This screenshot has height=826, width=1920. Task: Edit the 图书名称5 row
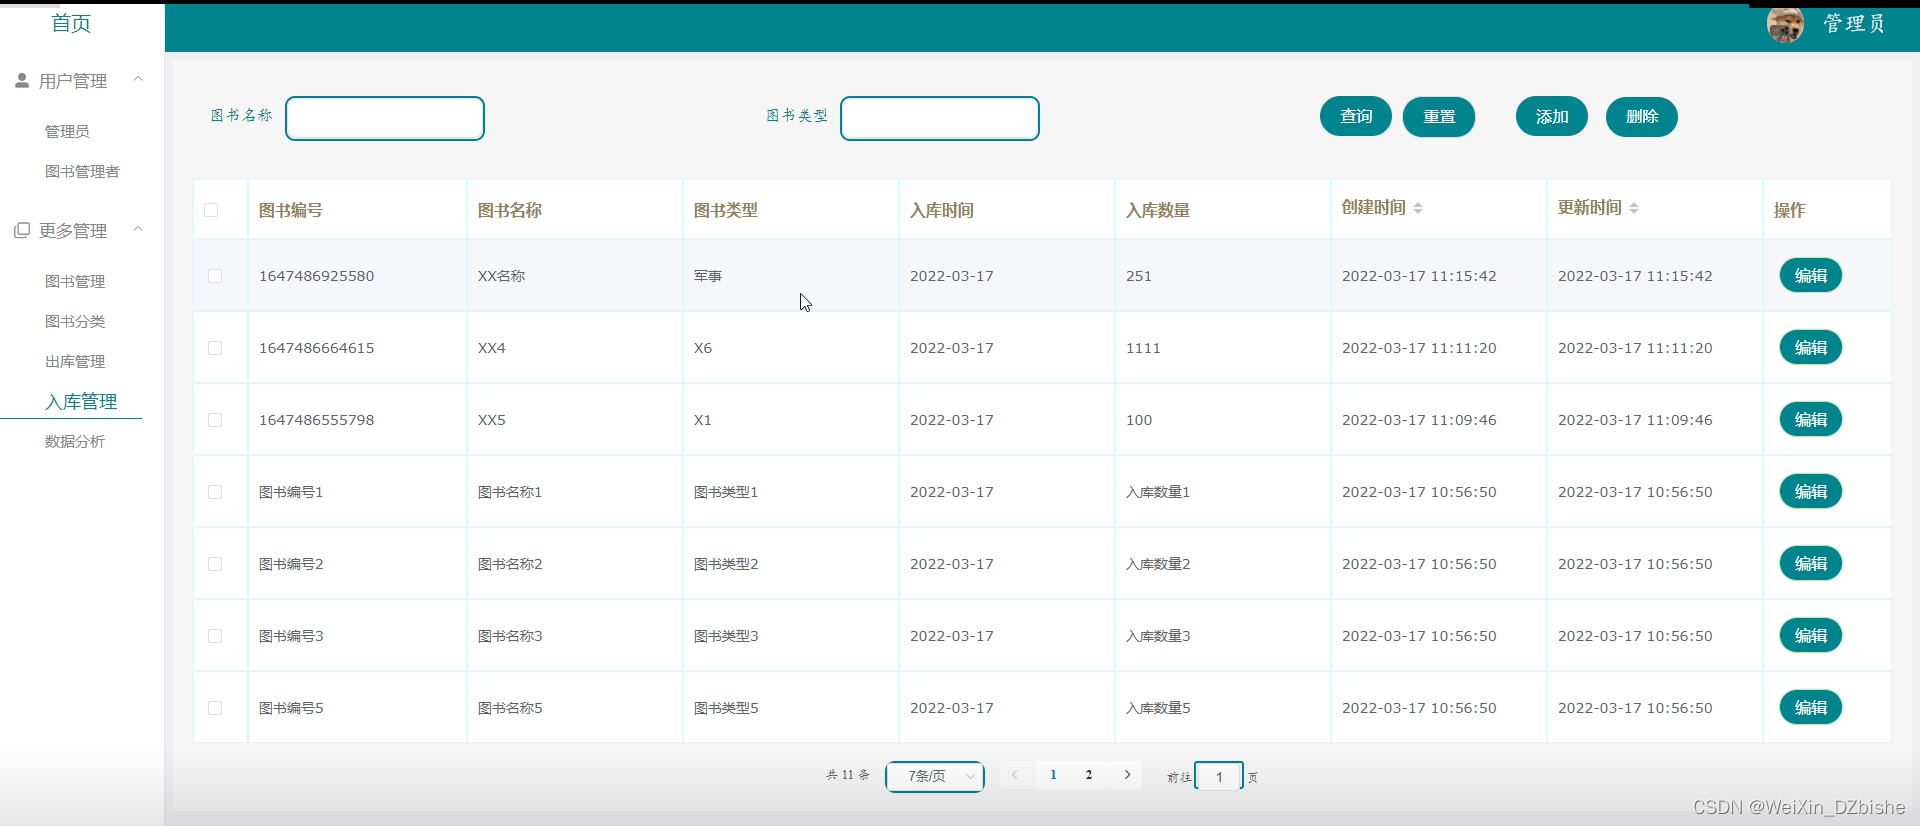(x=1811, y=708)
